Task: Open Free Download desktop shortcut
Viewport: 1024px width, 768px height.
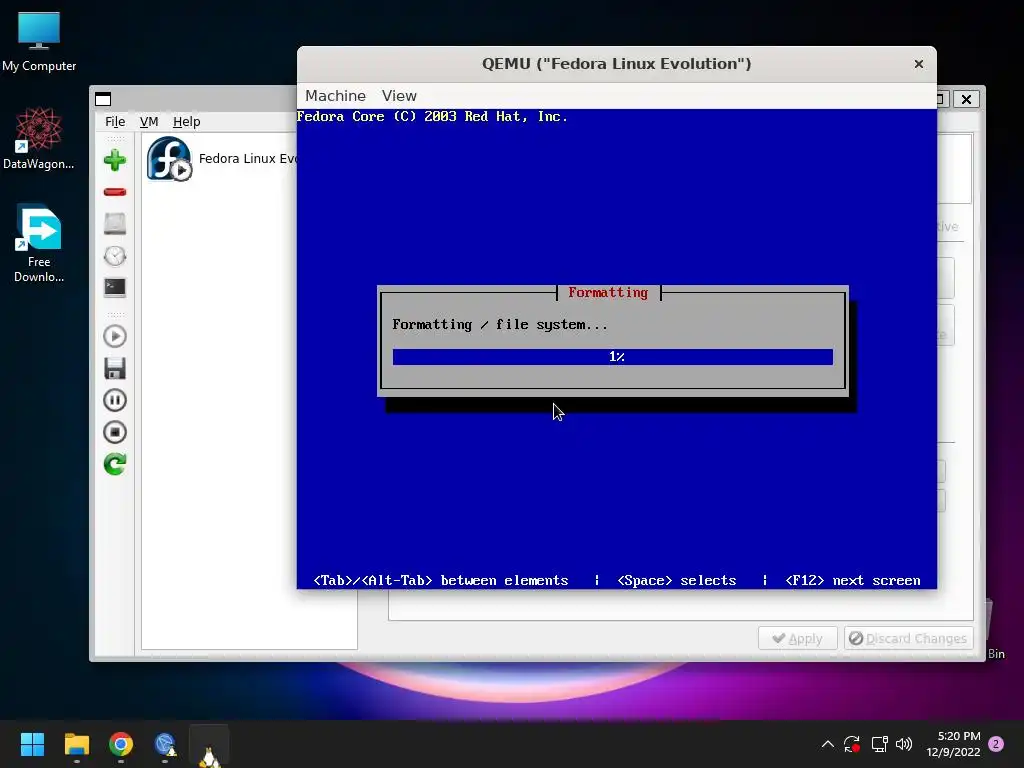Action: click(x=39, y=244)
